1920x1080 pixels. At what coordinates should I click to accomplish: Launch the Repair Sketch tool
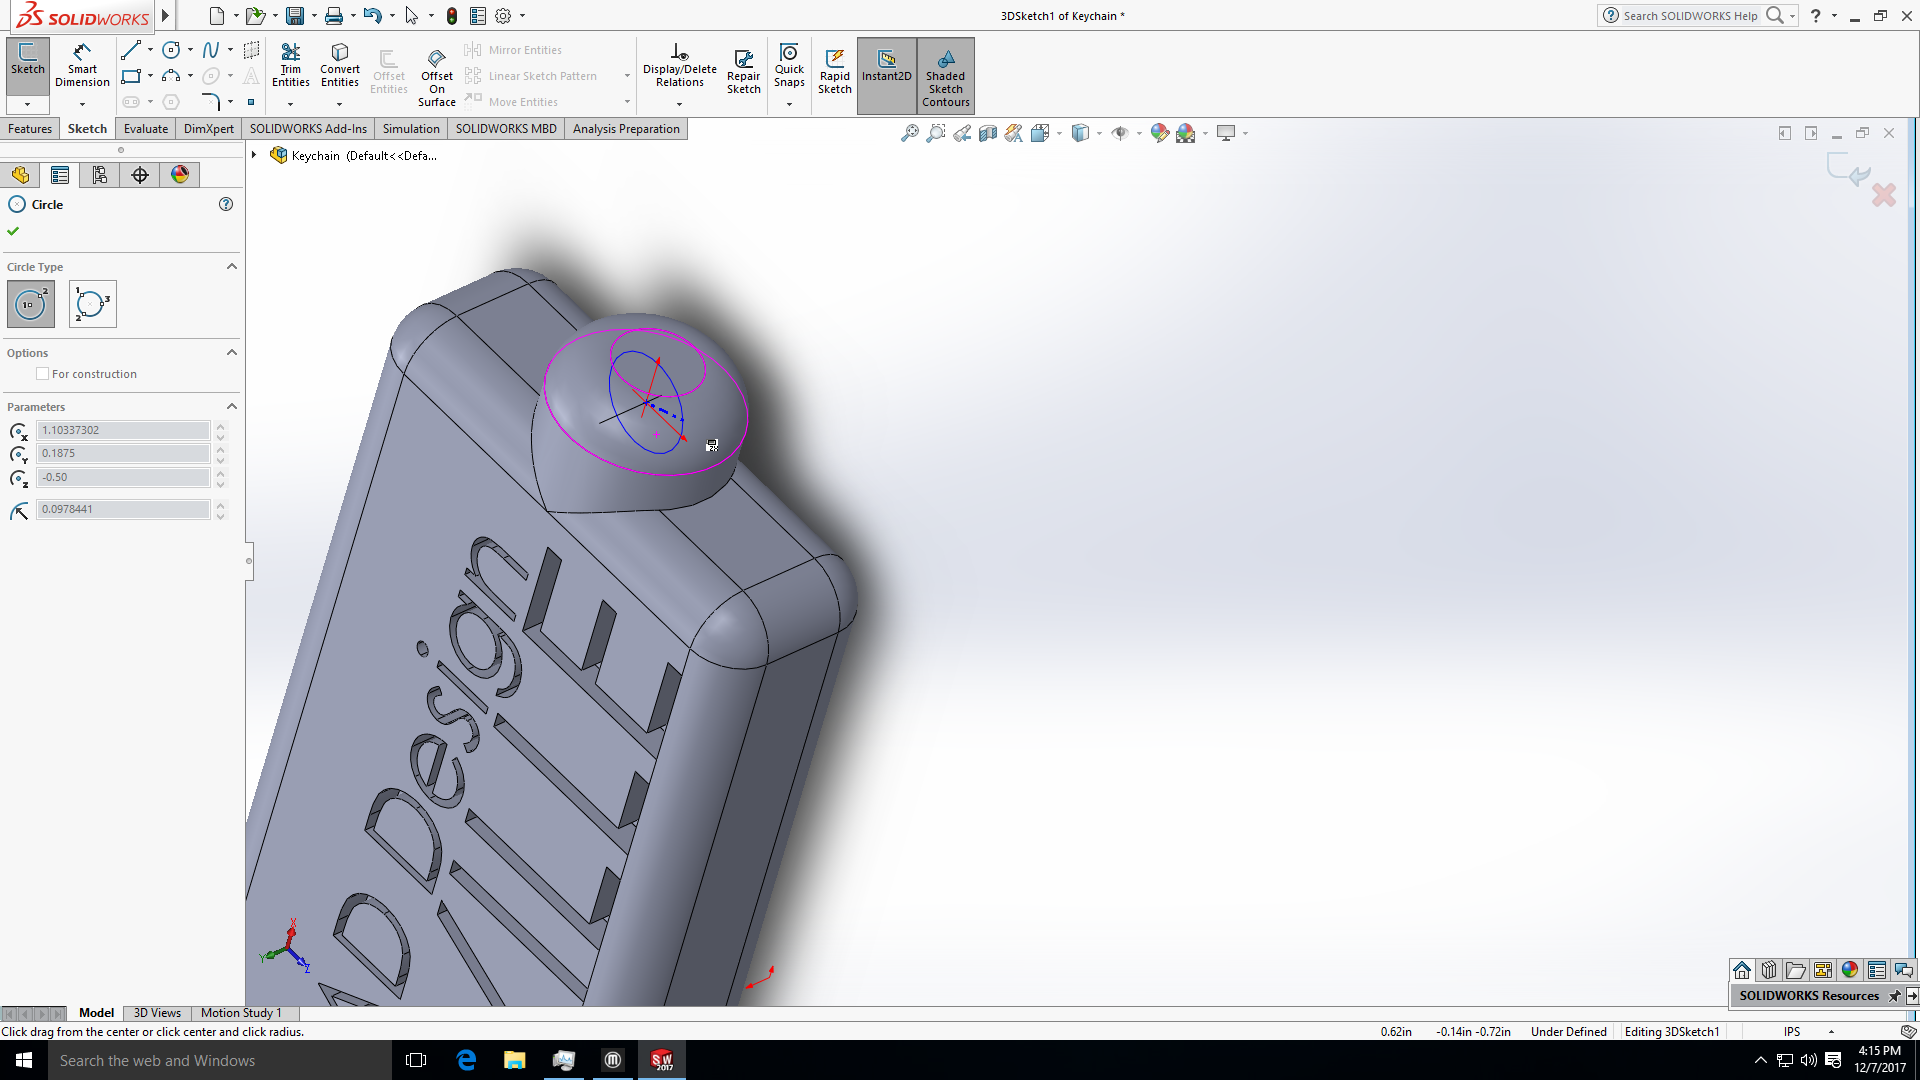[743, 70]
